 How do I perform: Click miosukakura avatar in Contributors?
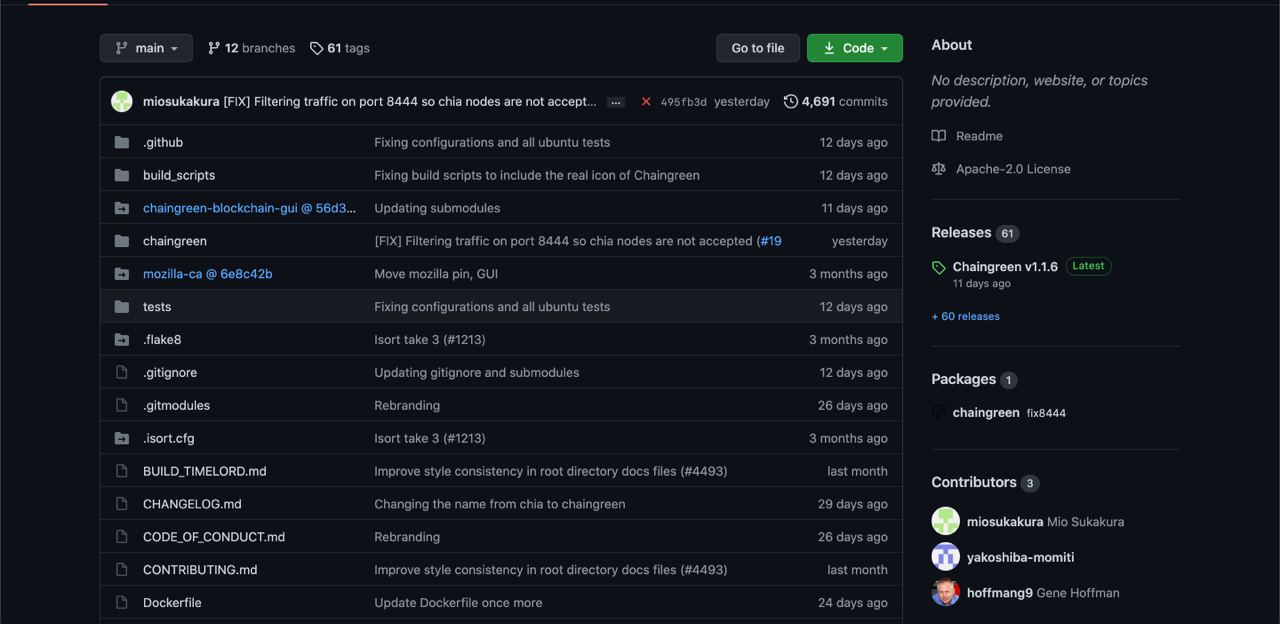[x=945, y=521]
